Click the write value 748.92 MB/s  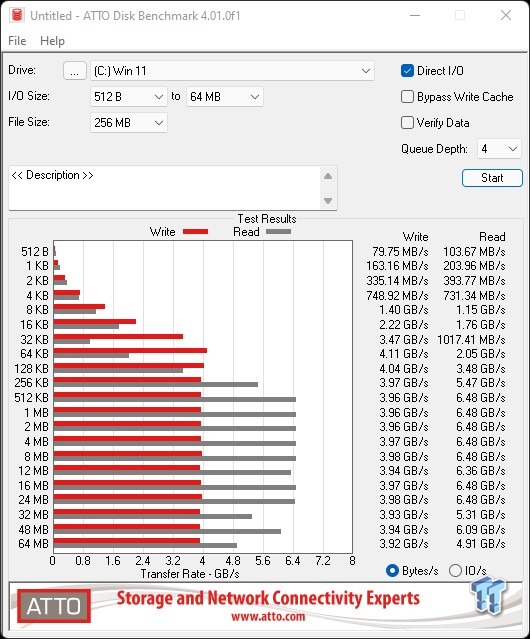point(397,295)
